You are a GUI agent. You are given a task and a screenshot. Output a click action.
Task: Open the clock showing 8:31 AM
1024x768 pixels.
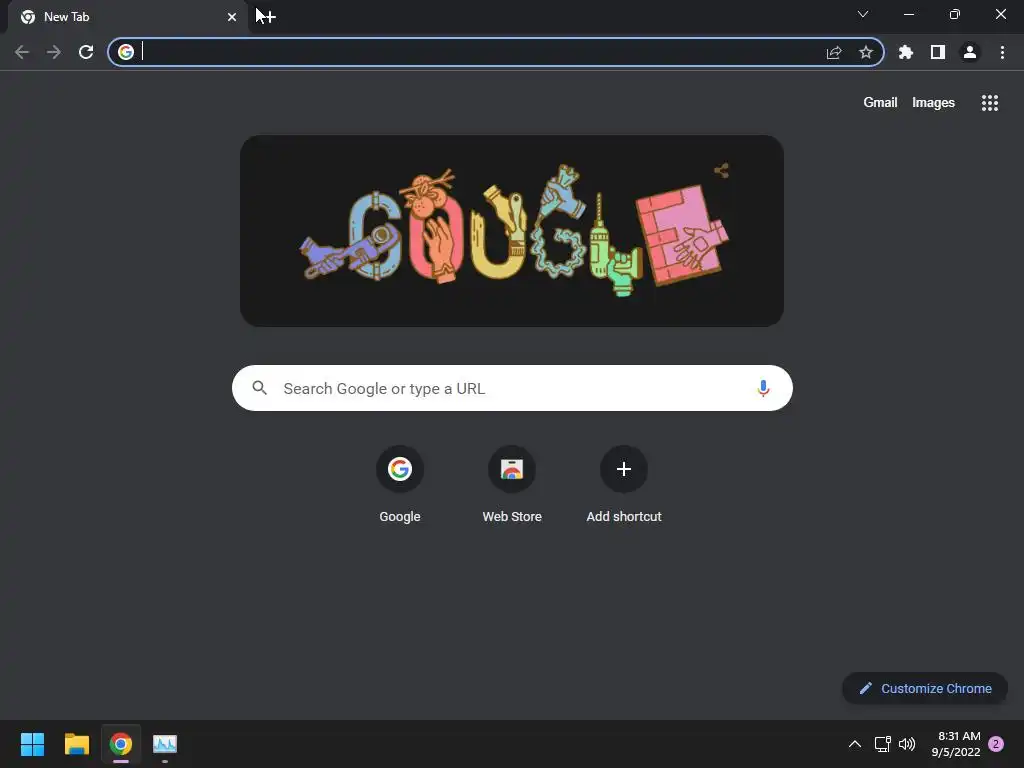[x=956, y=744]
